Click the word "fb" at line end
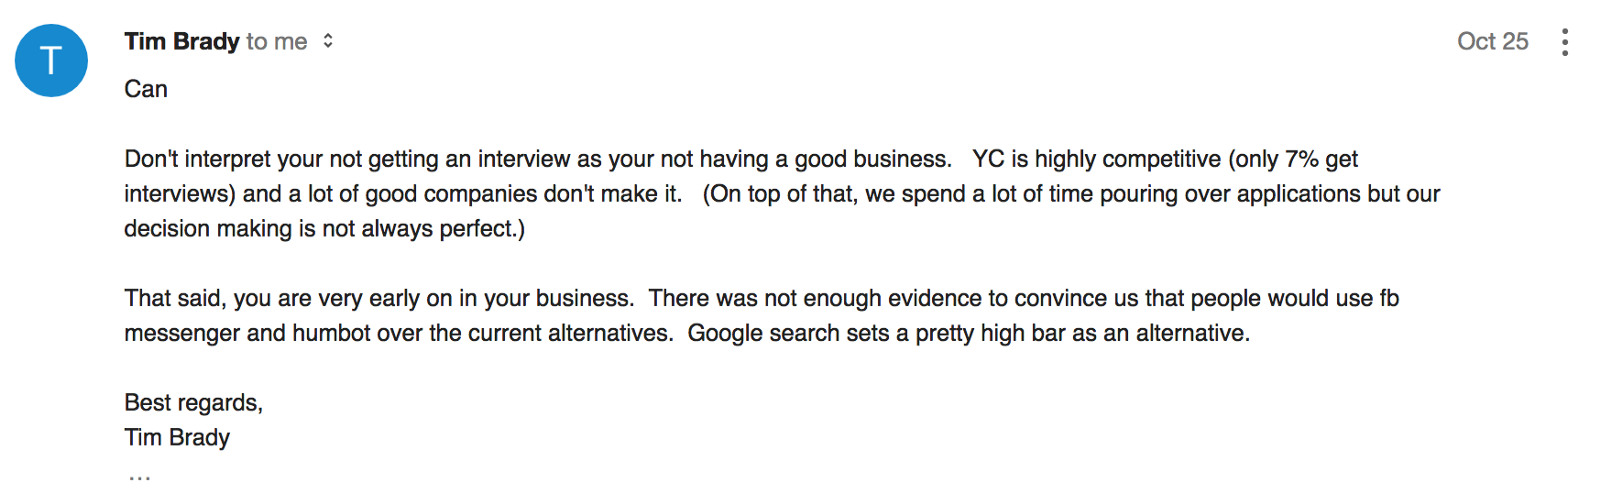 tap(1389, 298)
